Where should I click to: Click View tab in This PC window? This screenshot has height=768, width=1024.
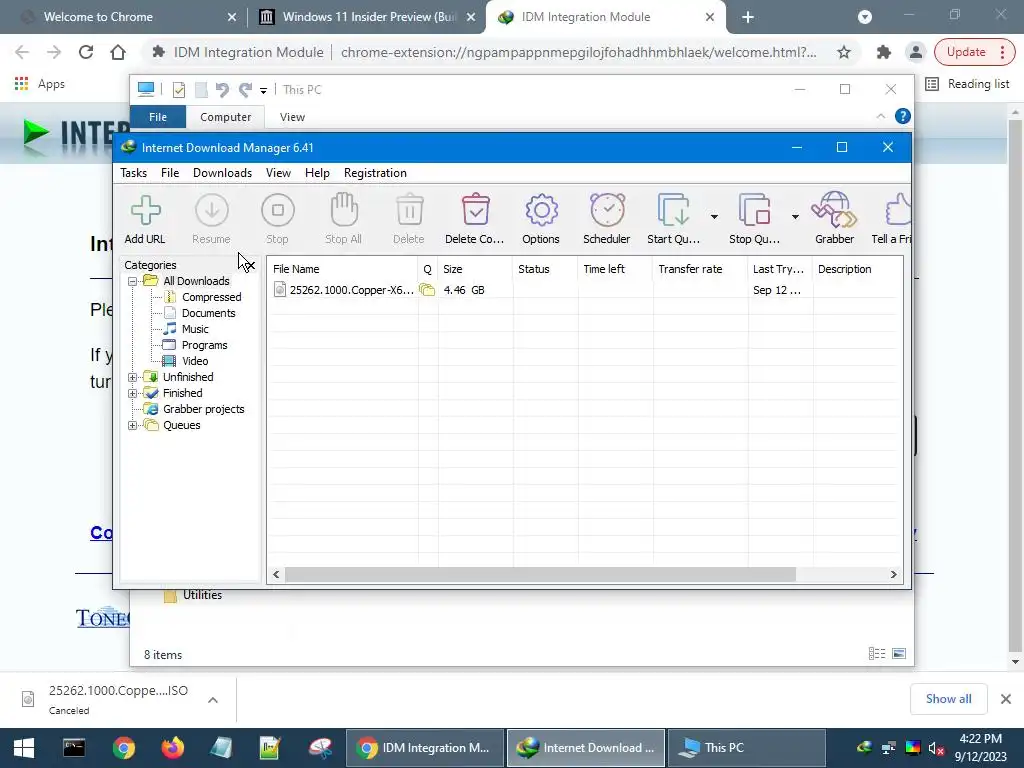coord(292,117)
